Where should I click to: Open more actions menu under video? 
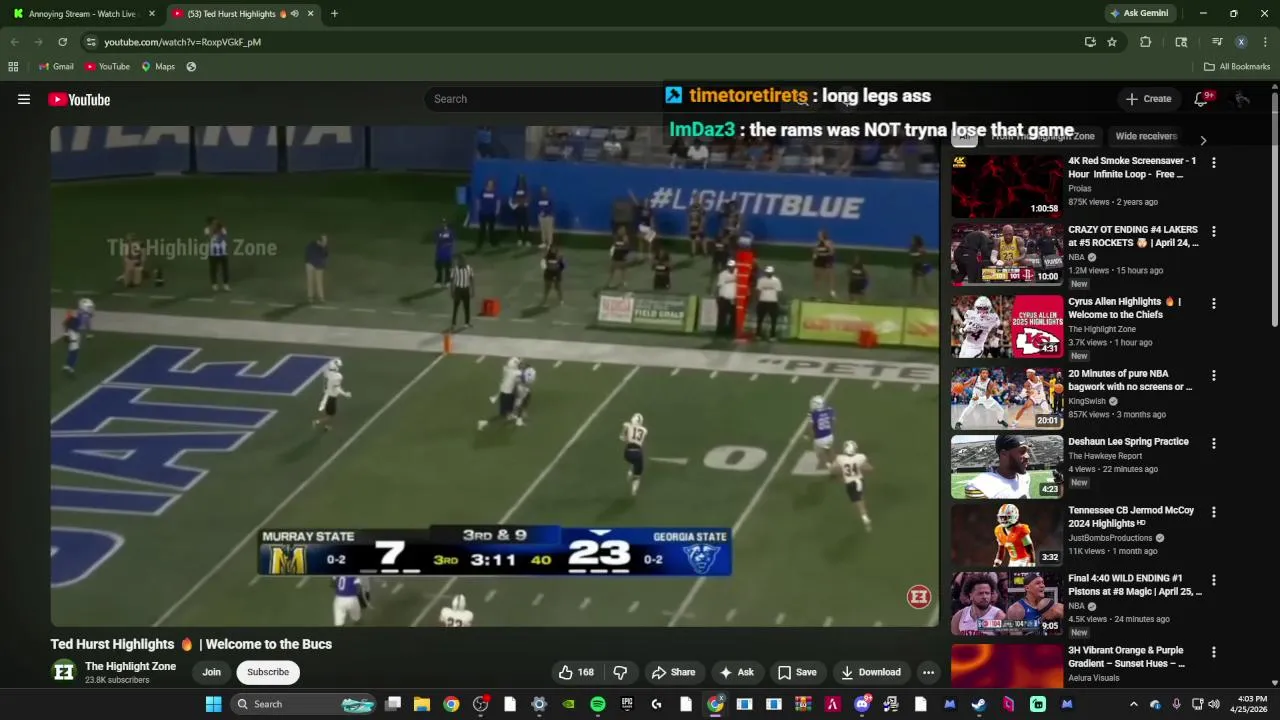(928, 672)
